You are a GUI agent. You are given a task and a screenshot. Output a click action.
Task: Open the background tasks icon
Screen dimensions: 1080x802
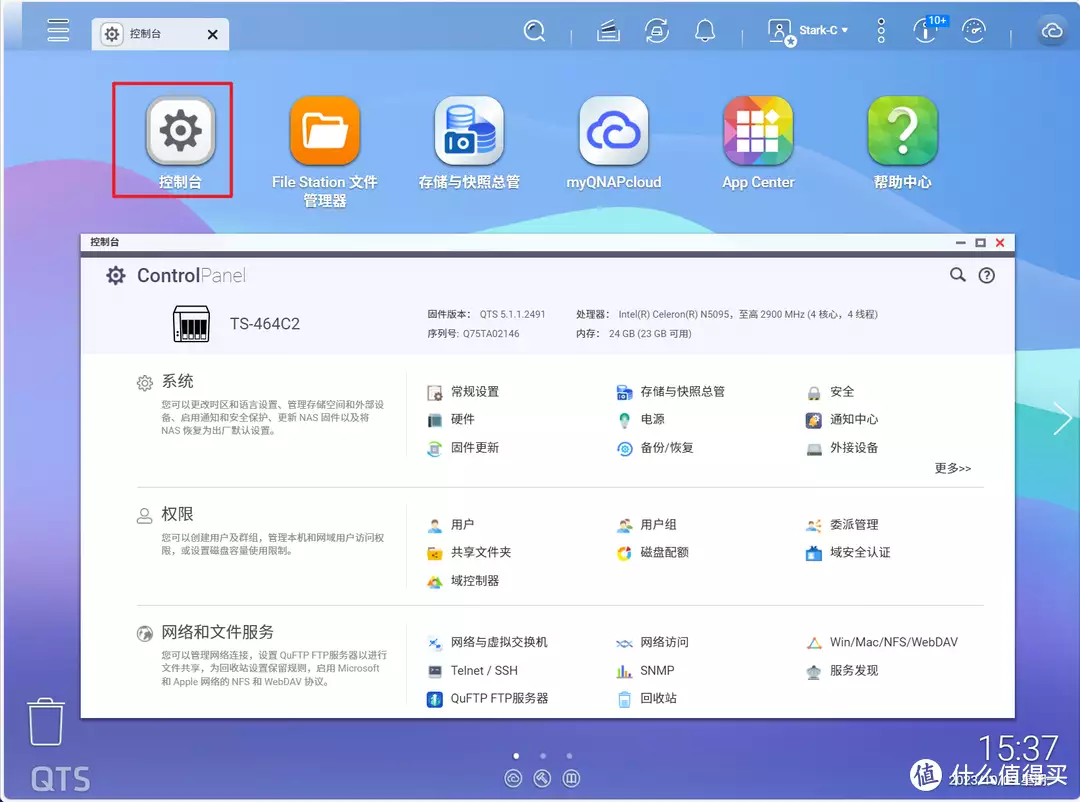tap(608, 31)
